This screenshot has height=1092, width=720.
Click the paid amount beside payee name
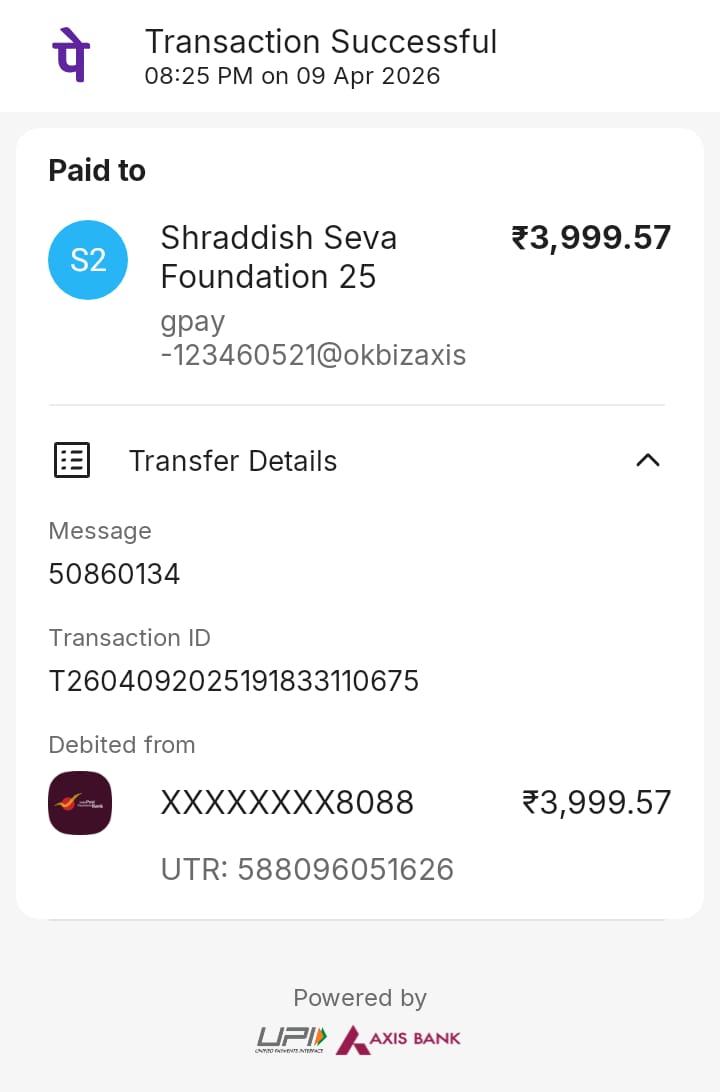(x=591, y=238)
